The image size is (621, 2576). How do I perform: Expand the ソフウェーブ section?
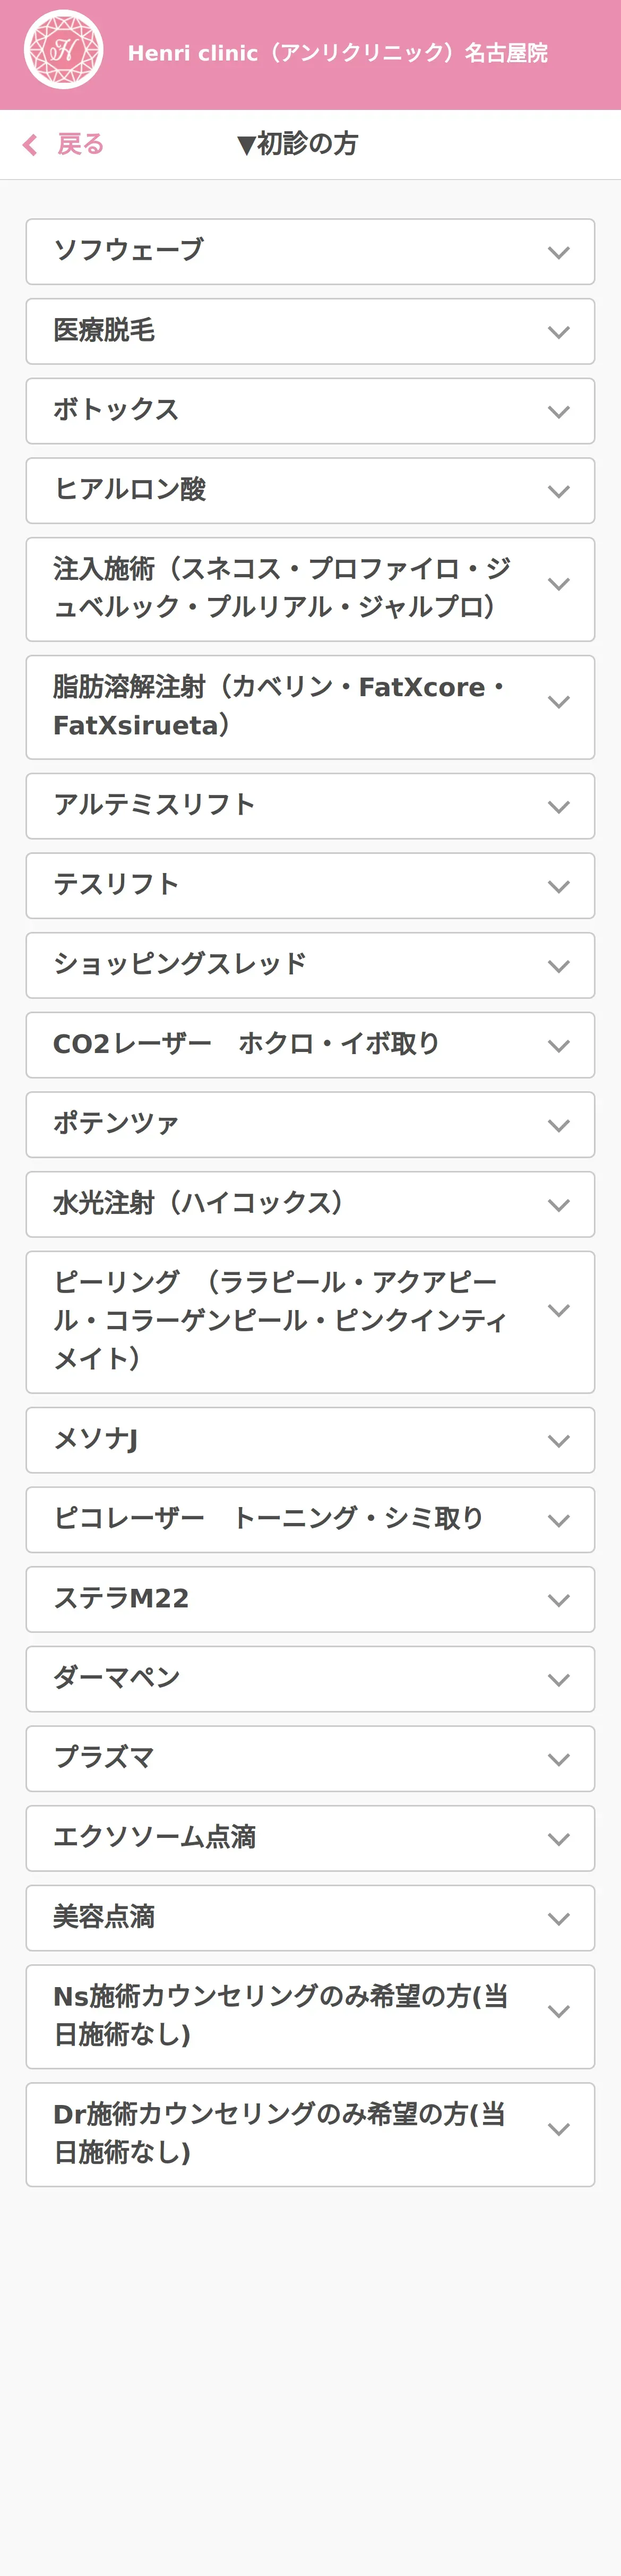point(310,251)
